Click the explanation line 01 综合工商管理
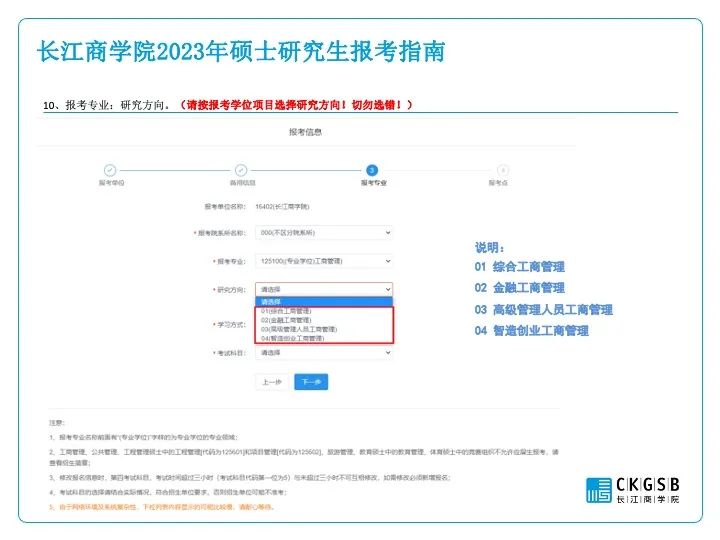This screenshot has width=720, height=540. coord(520,267)
